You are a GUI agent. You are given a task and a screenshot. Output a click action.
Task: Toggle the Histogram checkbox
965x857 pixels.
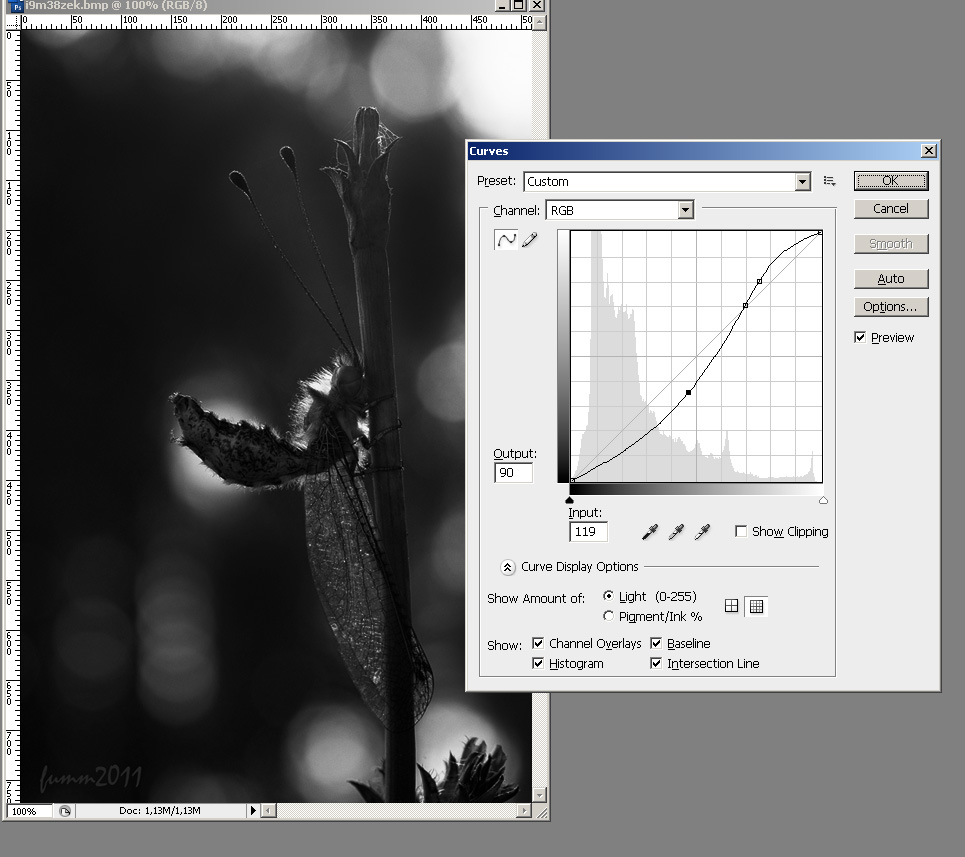coord(539,663)
